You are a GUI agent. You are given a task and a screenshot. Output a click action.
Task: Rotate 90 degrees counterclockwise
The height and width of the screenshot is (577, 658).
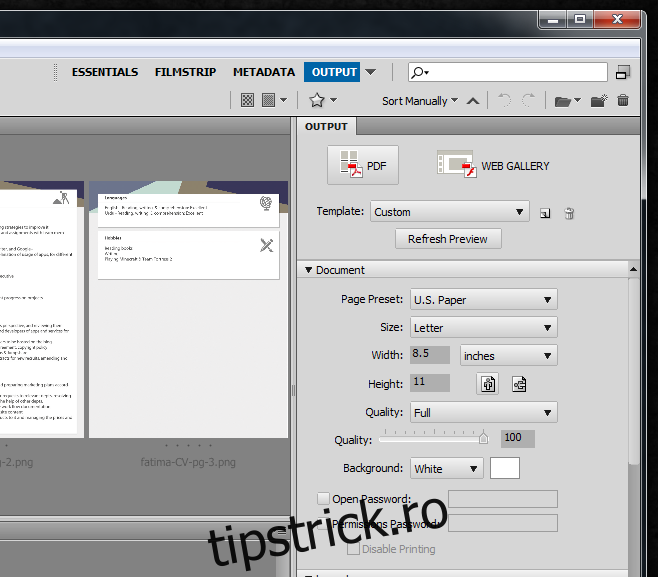(504, 101)
